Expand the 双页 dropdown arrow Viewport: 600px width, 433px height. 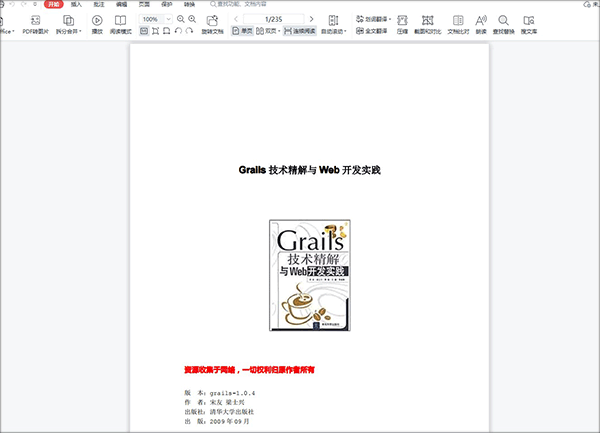click(279, 31)
